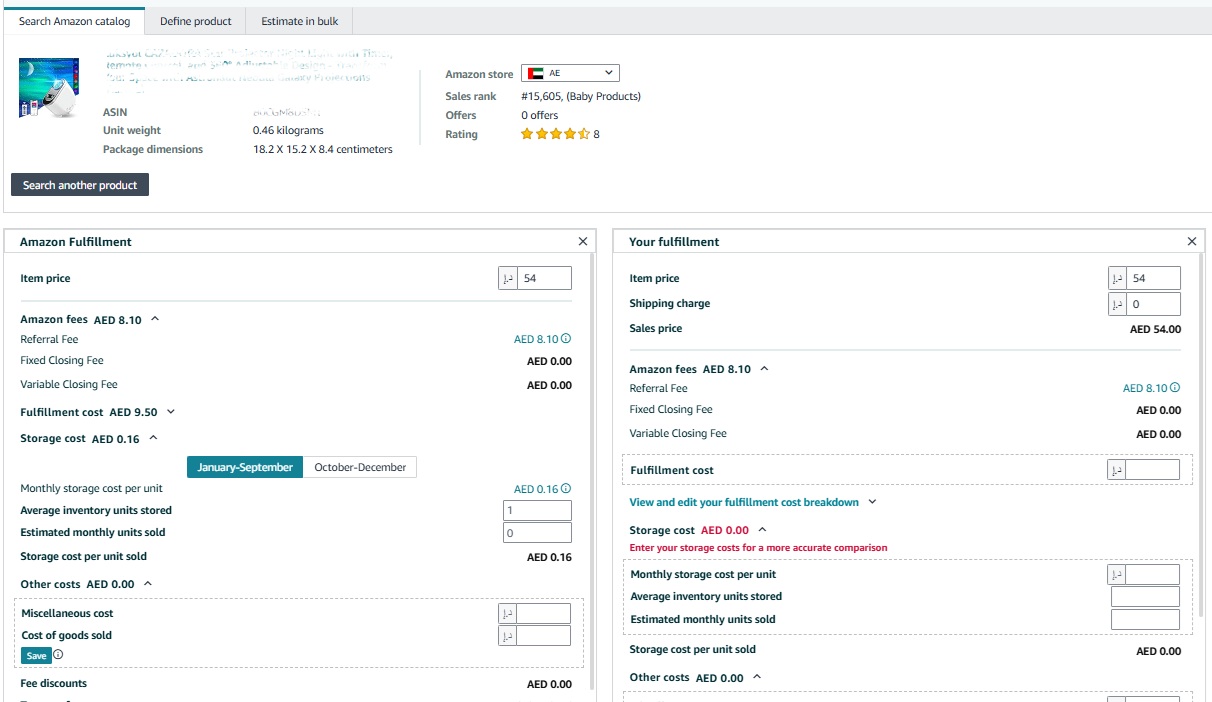This screenshot has height=702, width=1212.
Task: Collapse Amazon fees in Amazon Fulfillment panel
Action: pos(155,320)
